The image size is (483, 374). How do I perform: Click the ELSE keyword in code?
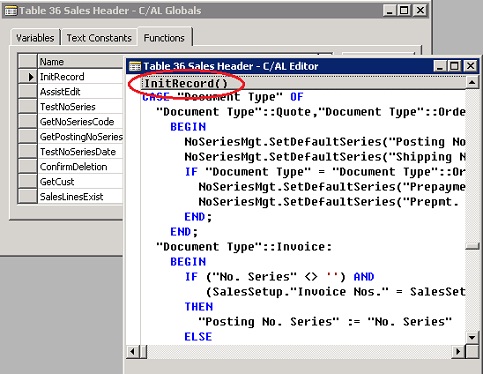pyautogui.click(x=198, y=337)
